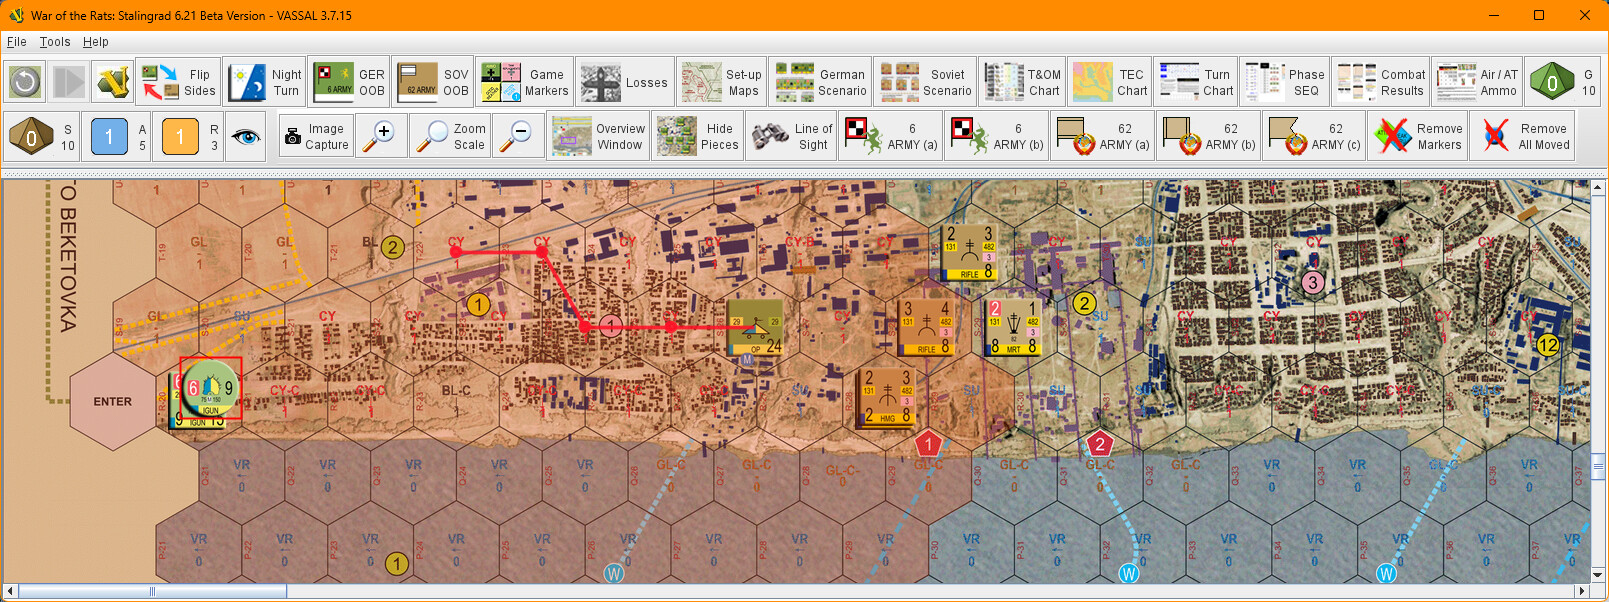The height and width of the screenshot is (602, 1609).
Task: Toggle the Overview Window
Action: tap(599, 136)
